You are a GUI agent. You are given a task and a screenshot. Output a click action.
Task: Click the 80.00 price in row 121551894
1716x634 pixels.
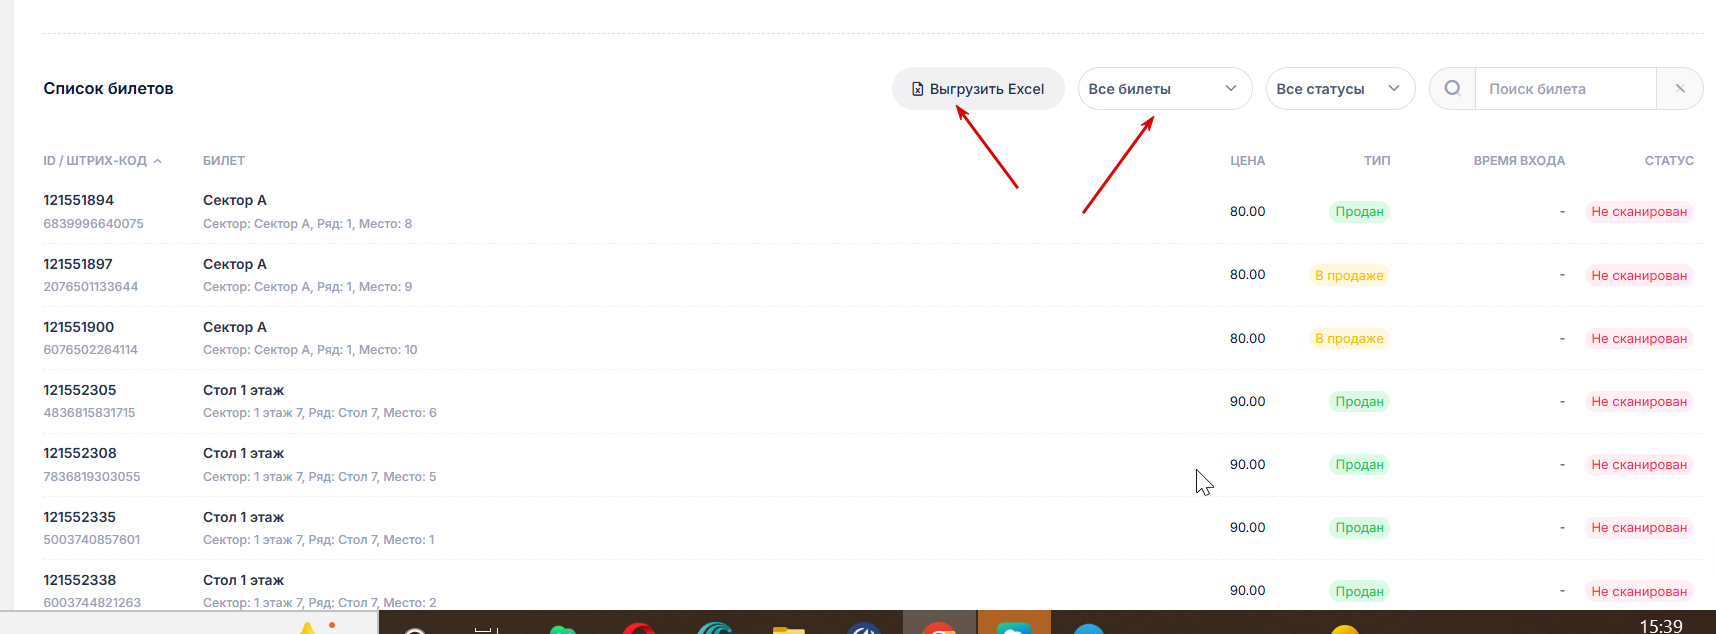(x=1247, y=212)
